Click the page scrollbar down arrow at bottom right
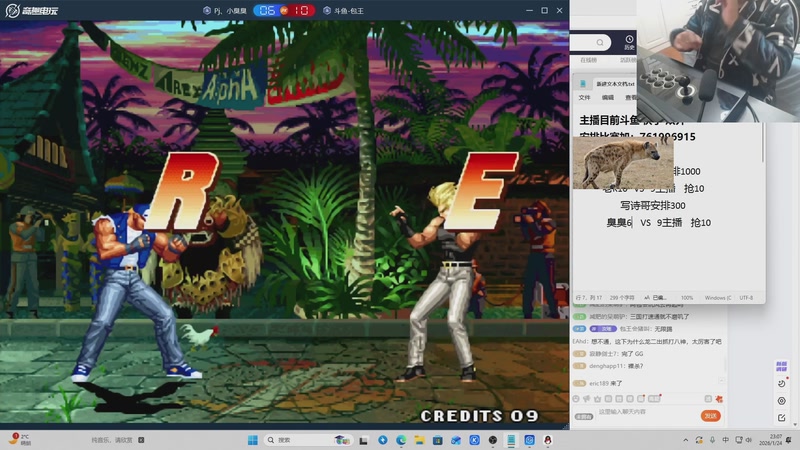The width and height of the screenshot is (800, 450). [x=796, y=424]
